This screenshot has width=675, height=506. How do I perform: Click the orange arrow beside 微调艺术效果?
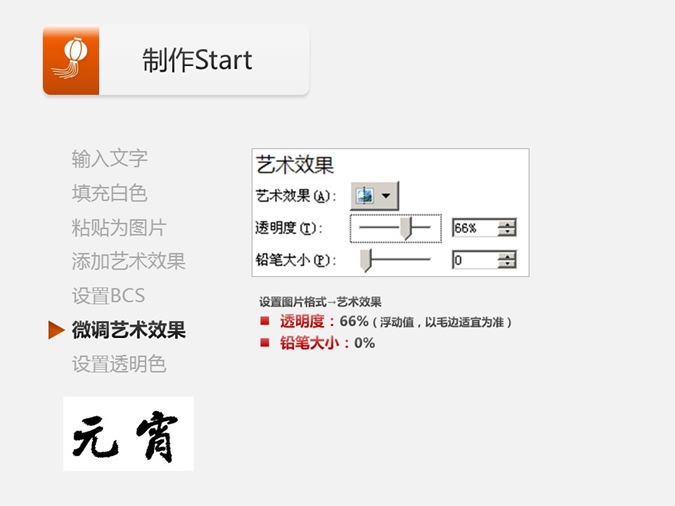point(56,330)
